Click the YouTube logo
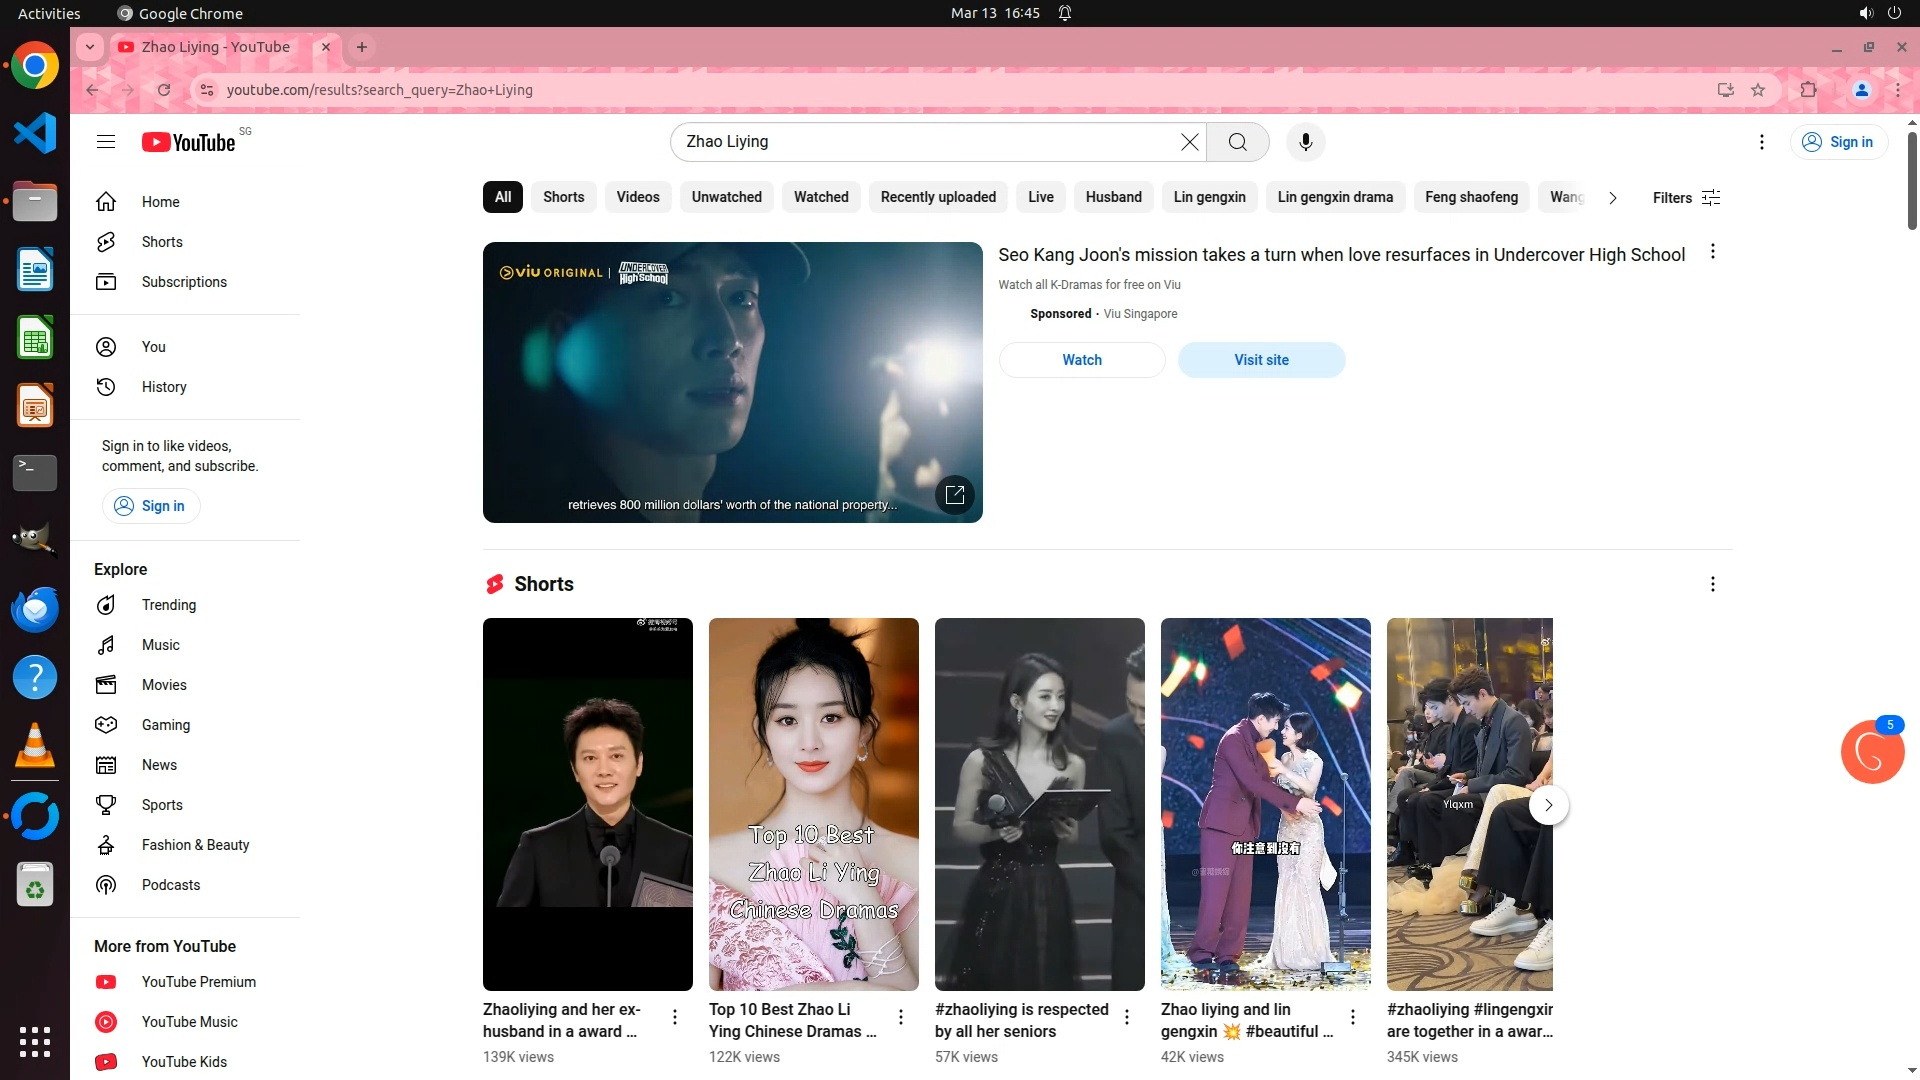 coord(189,142)
